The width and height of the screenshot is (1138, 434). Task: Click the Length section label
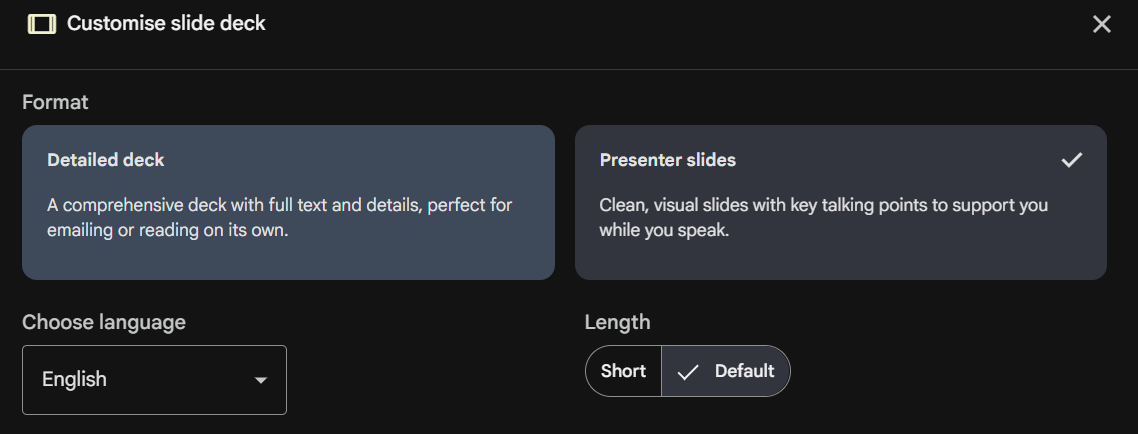click(x=617, y=322)
